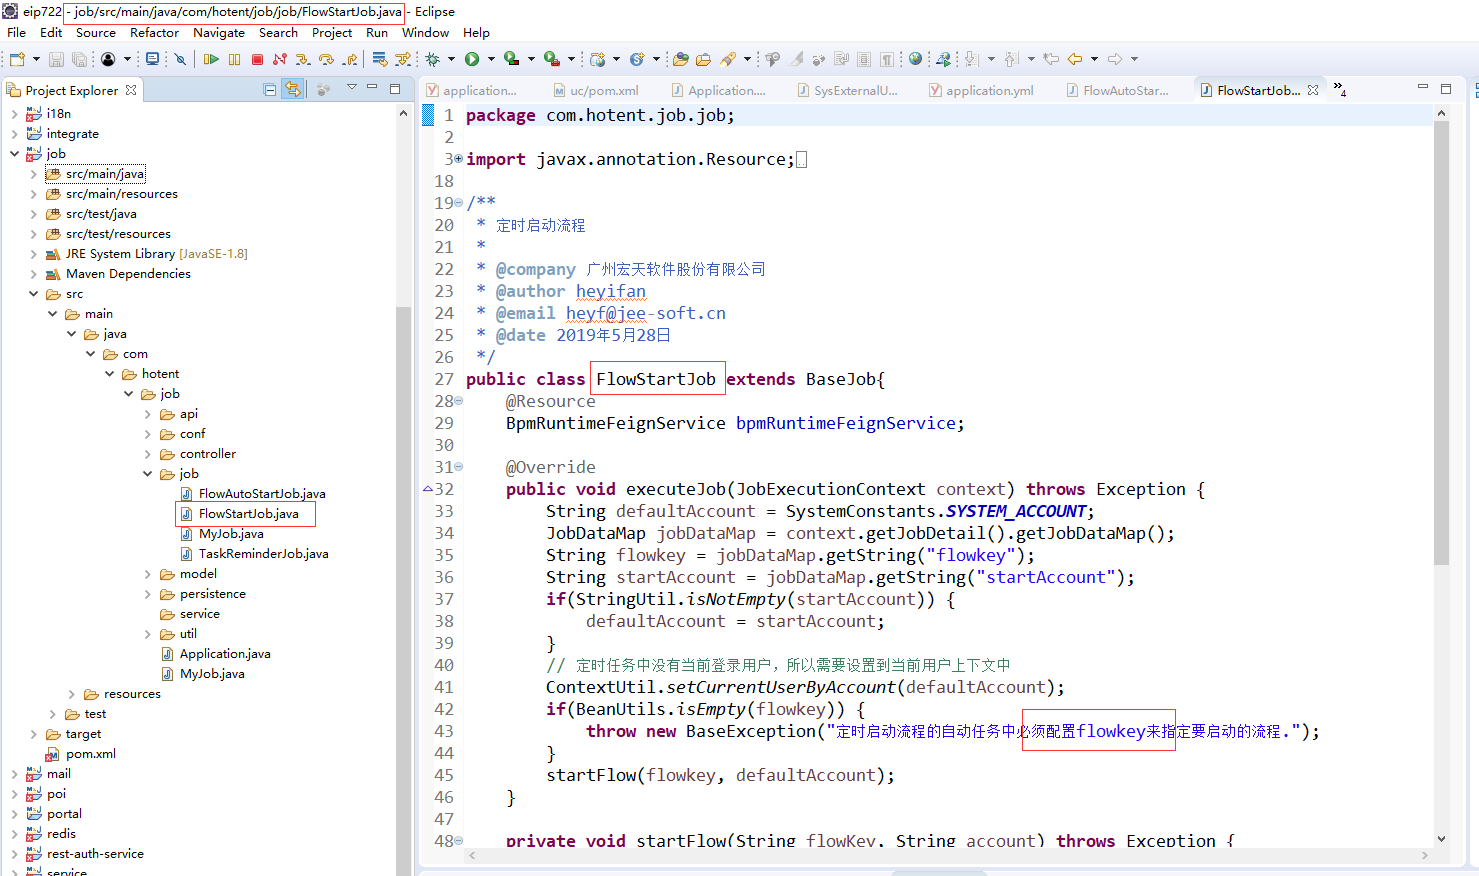This screenshot has height=876, width=1479.
Task: Expand folded import statements on line 3
Action: tap(459, 159)
